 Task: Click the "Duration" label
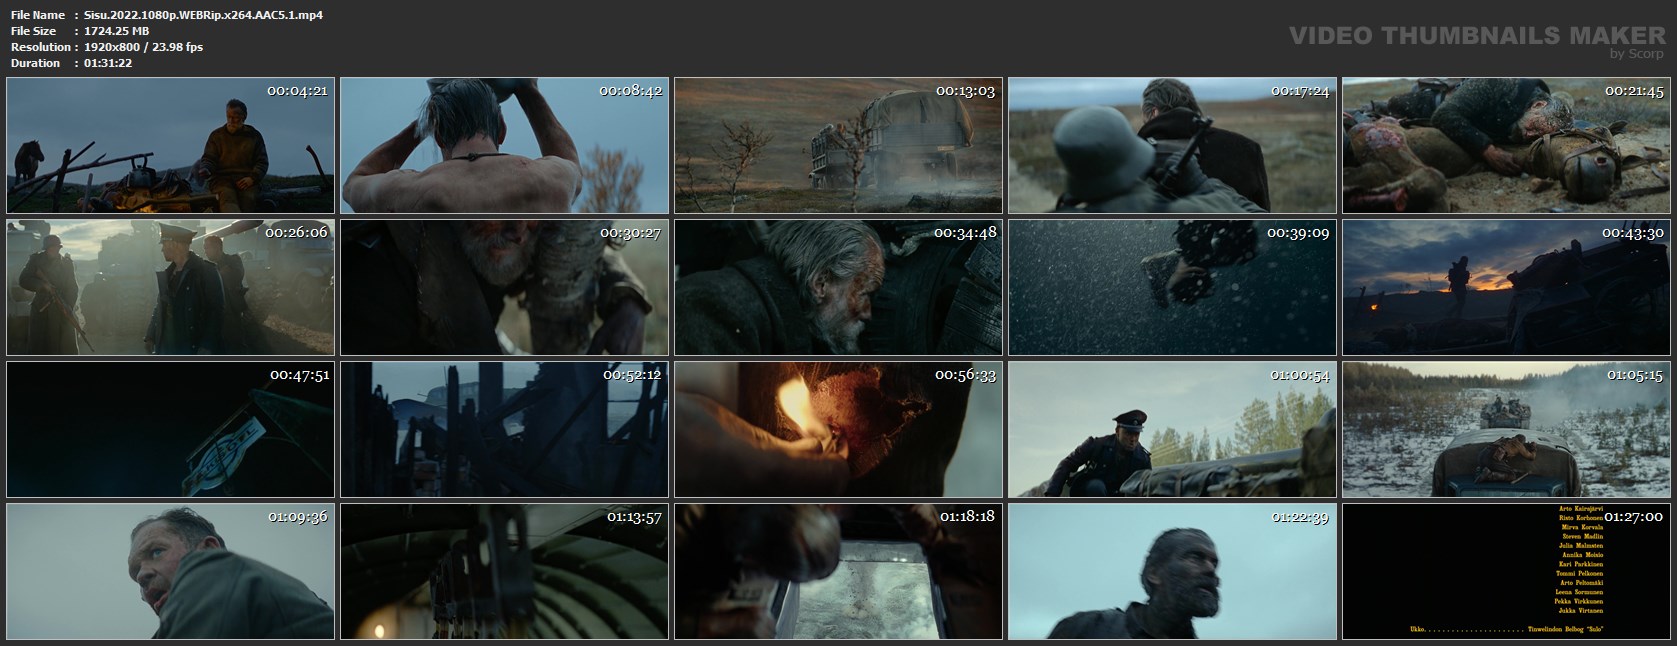tap(36, 63)
